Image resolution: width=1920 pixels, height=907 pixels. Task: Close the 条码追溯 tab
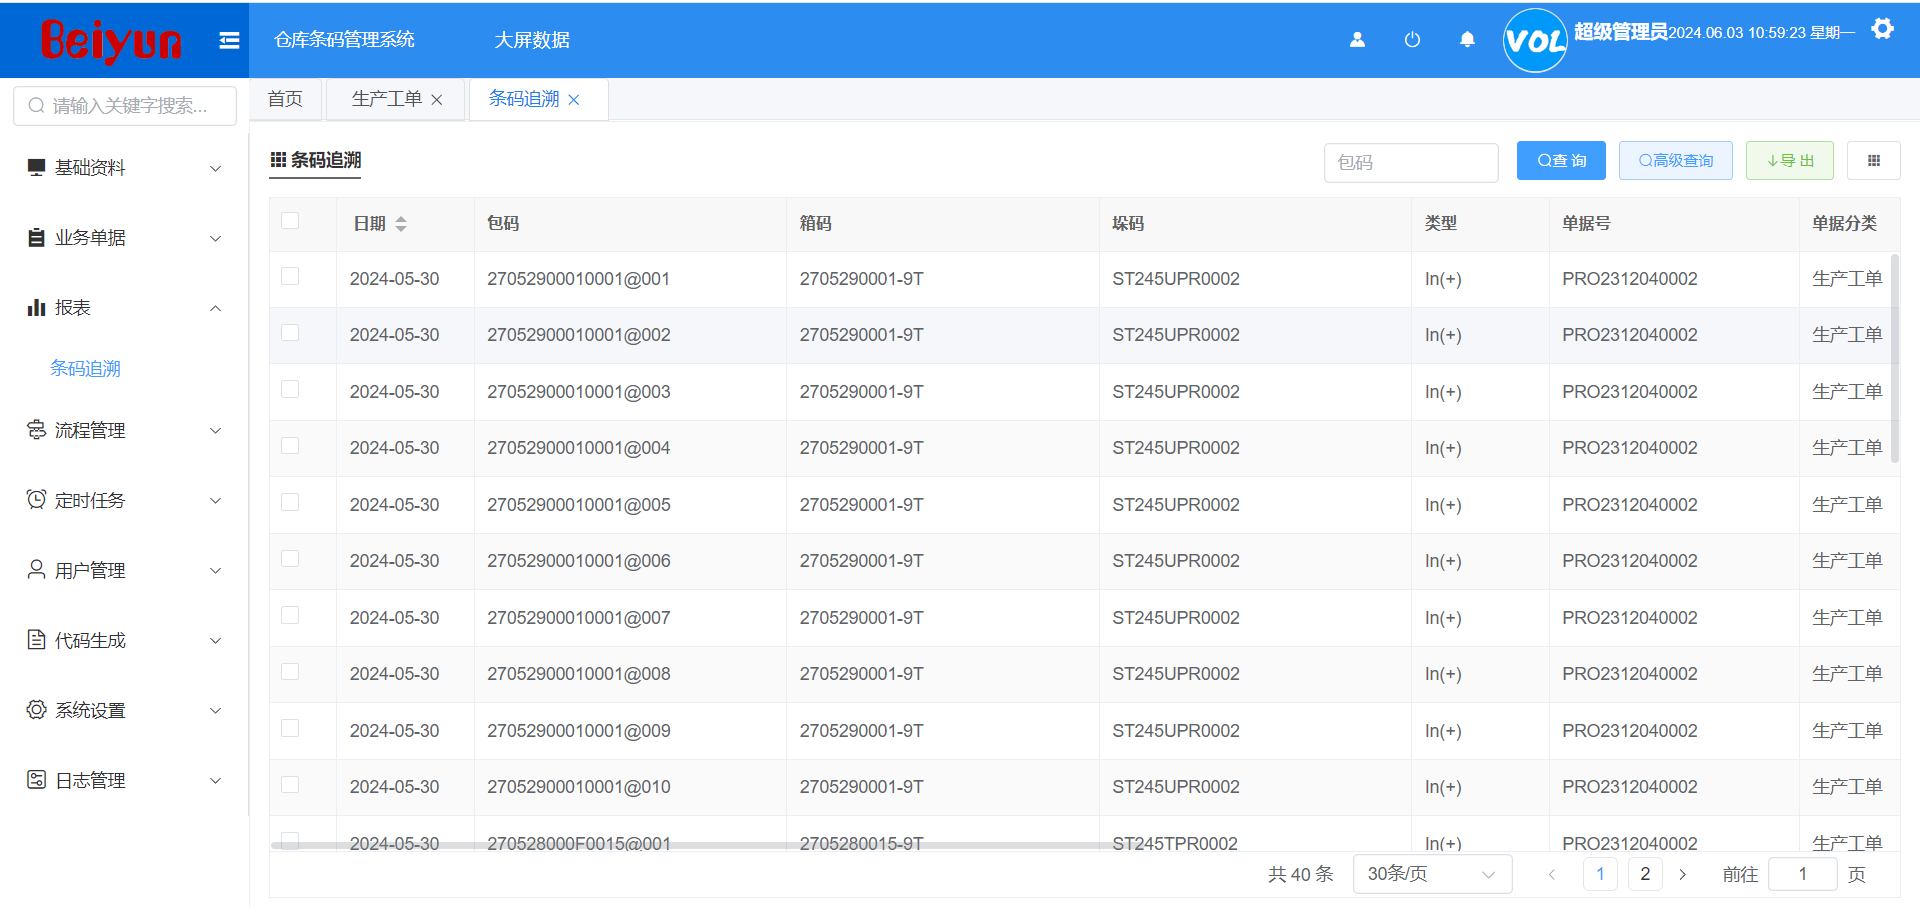click(574, 100)
